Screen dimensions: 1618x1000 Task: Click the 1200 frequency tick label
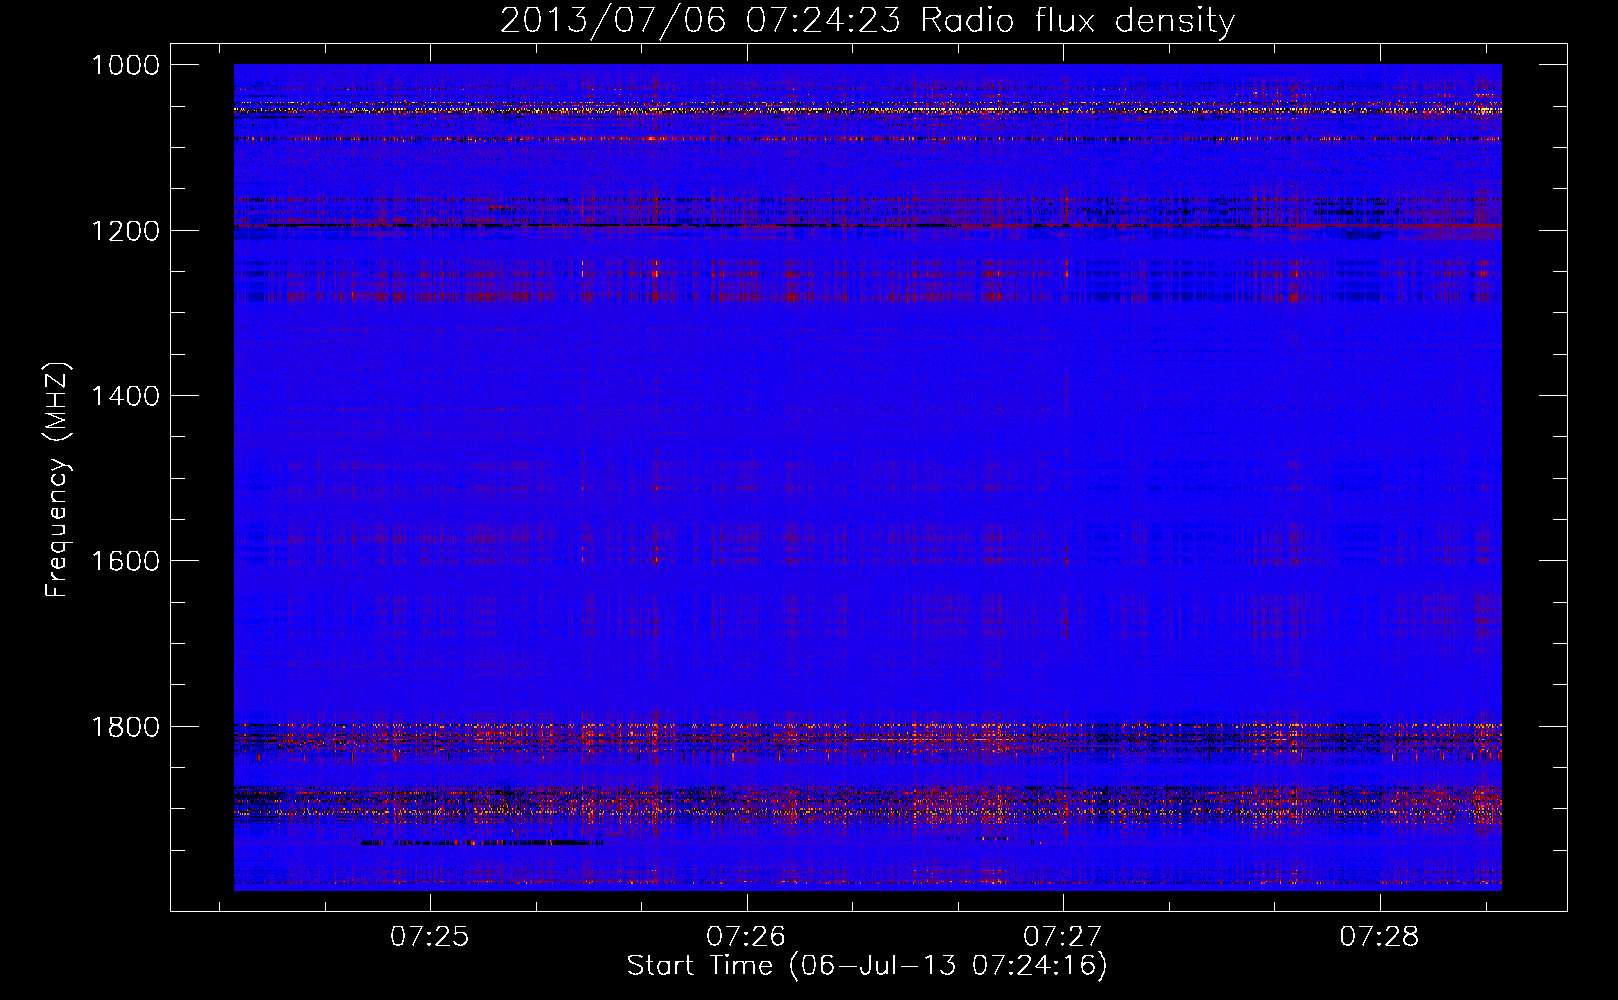point(125,231)
